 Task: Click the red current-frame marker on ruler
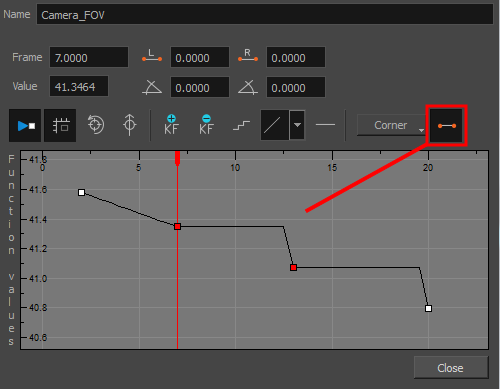[177, 158]
